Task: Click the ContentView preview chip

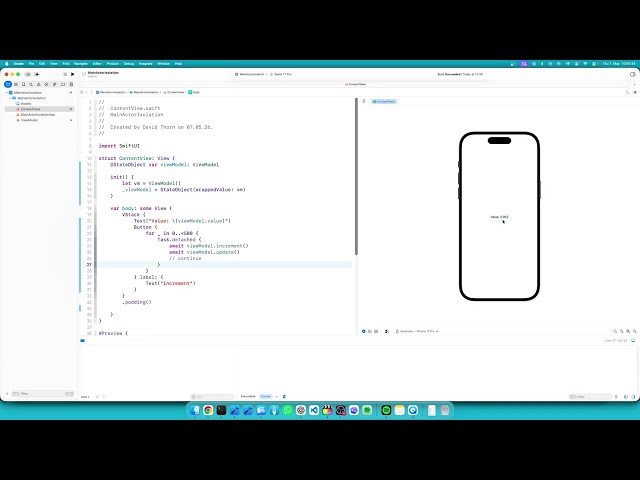Action: coord(384,101)
